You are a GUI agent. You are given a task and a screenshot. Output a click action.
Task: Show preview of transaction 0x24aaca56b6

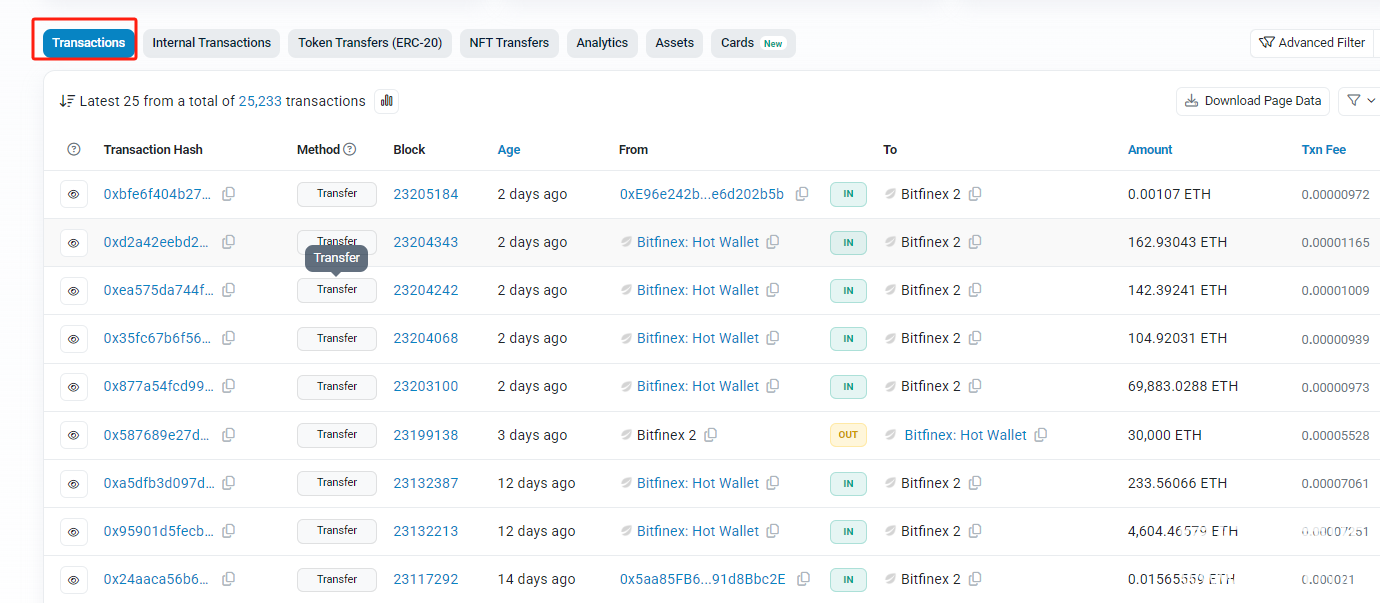point(73,579)
